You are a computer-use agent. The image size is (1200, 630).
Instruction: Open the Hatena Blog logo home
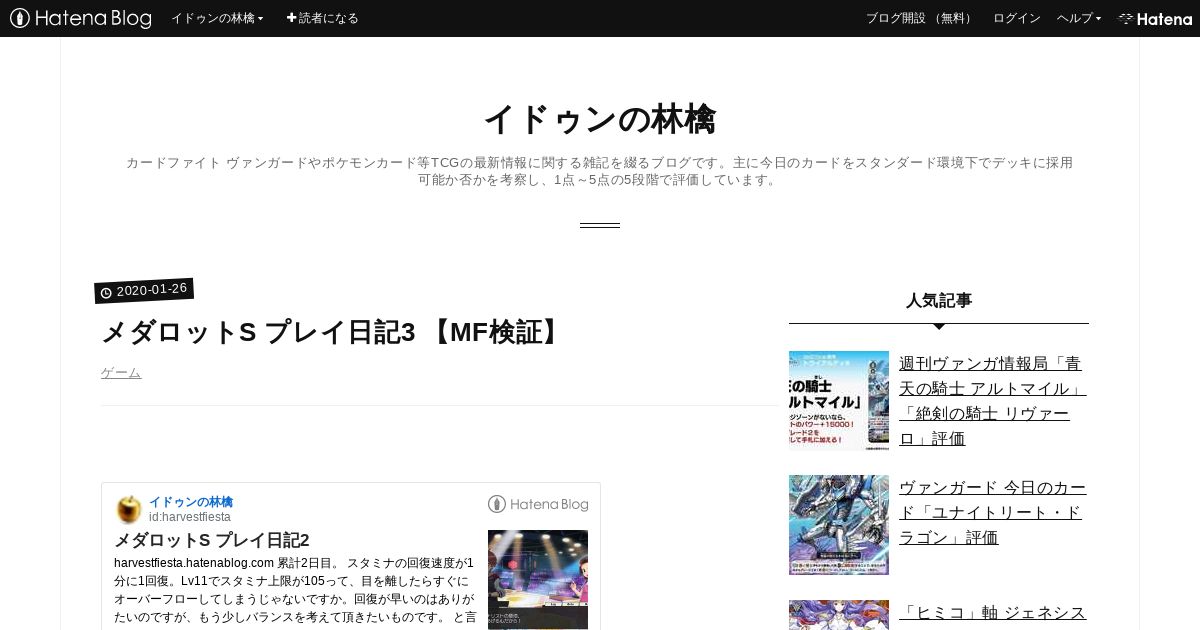click(x=81, y=18)
